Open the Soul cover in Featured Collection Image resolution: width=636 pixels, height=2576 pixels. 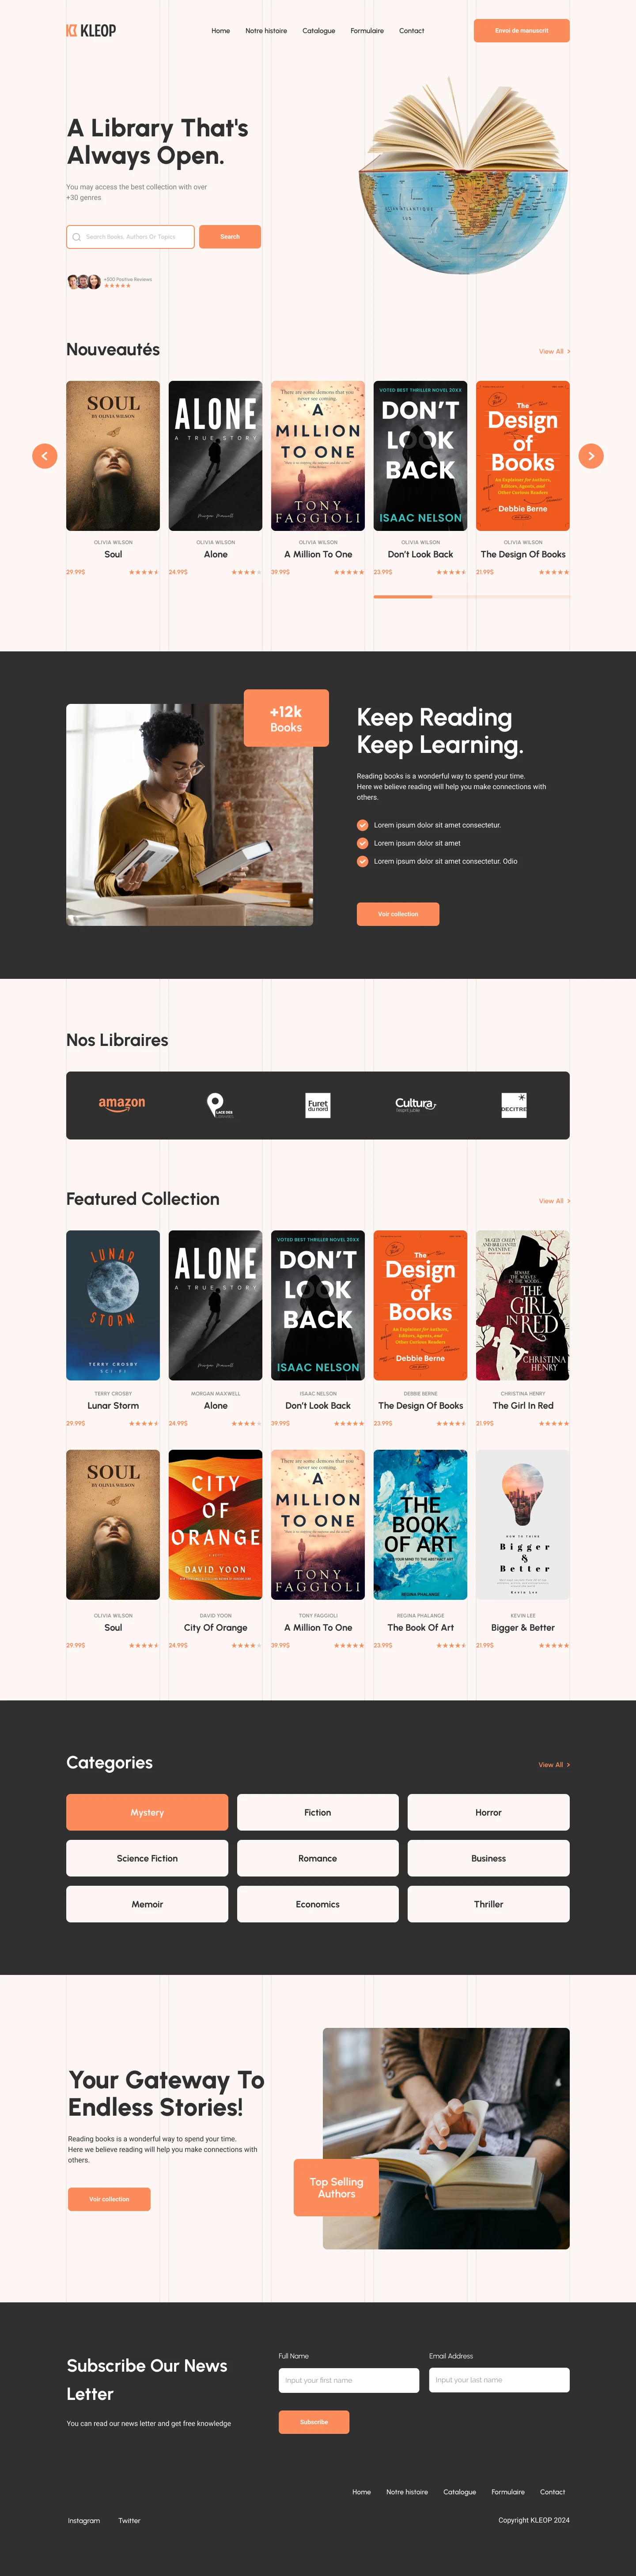[x=113, y=1525]
